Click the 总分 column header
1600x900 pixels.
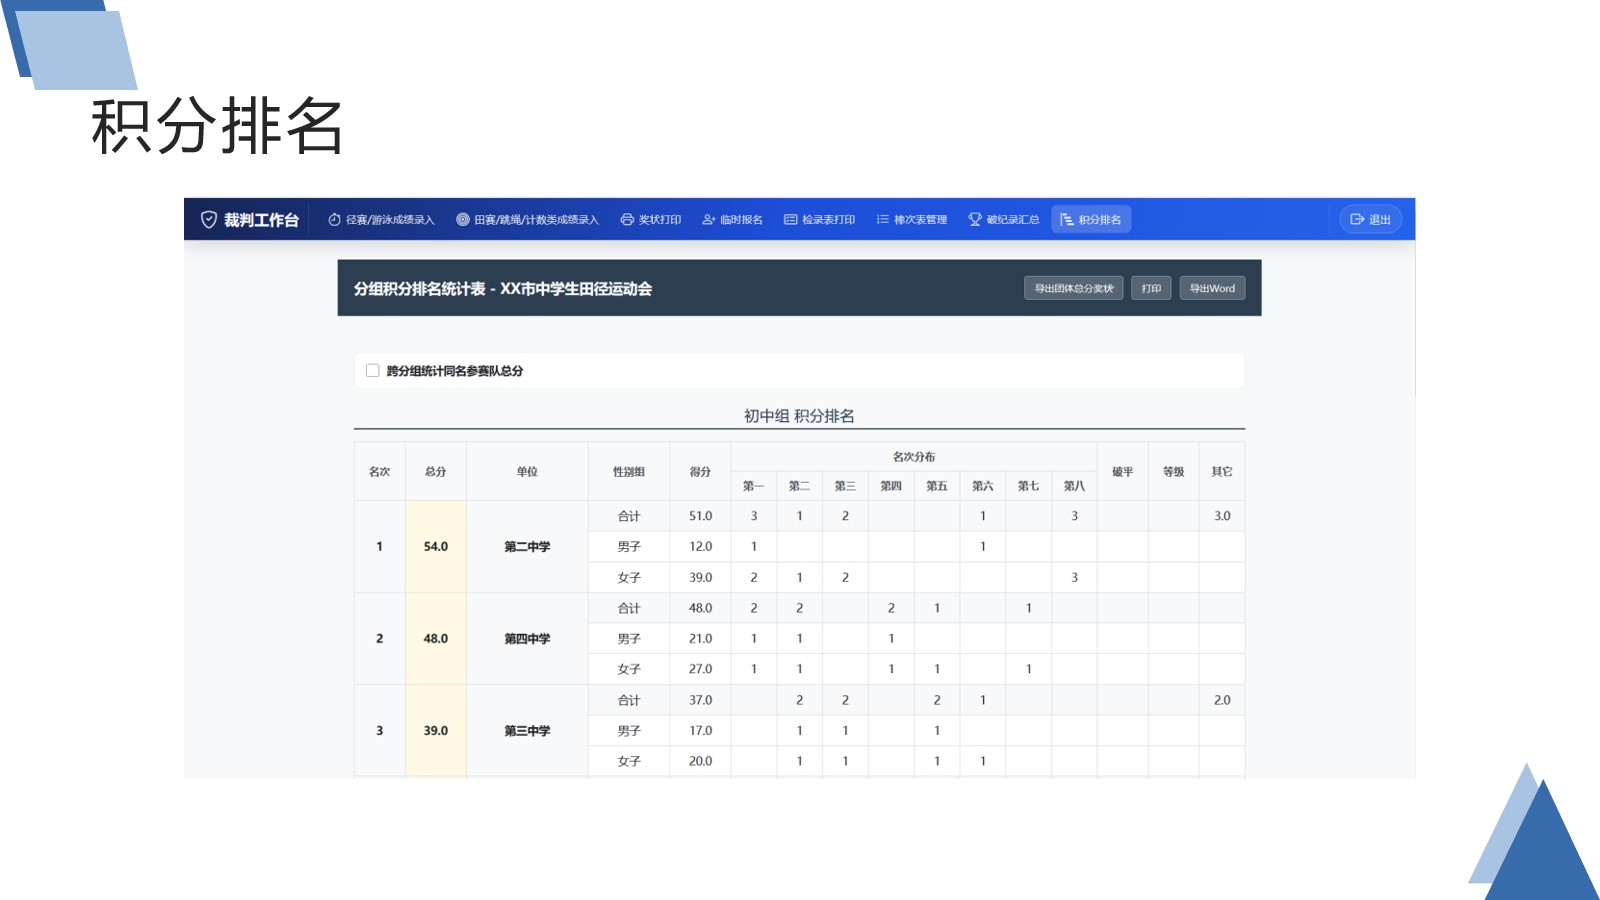[x=436, y=472]
